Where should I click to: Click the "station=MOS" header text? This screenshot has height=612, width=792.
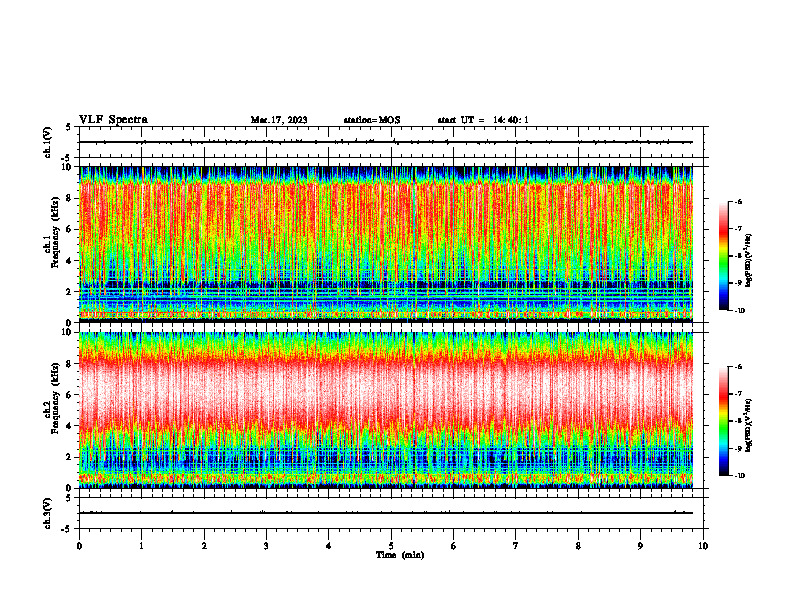click(x=372, y=120)
